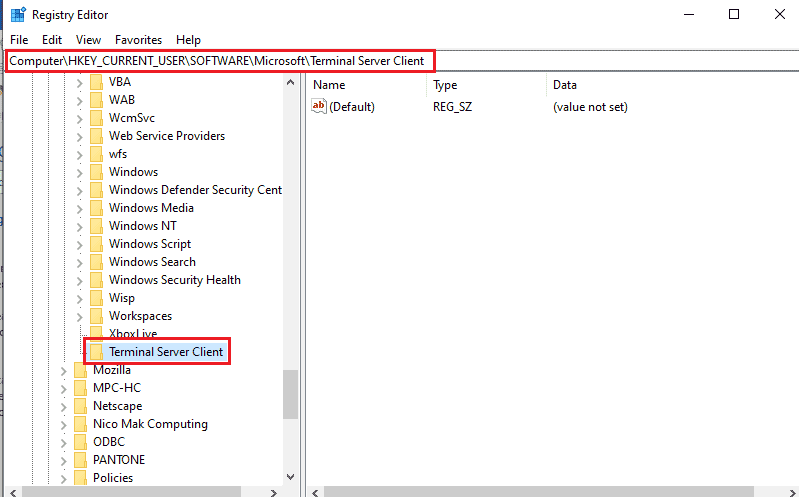This screenshot has height=497, width=799.
Task: Click values pane horizontal scroll left arrow
Action: point(316,492)
